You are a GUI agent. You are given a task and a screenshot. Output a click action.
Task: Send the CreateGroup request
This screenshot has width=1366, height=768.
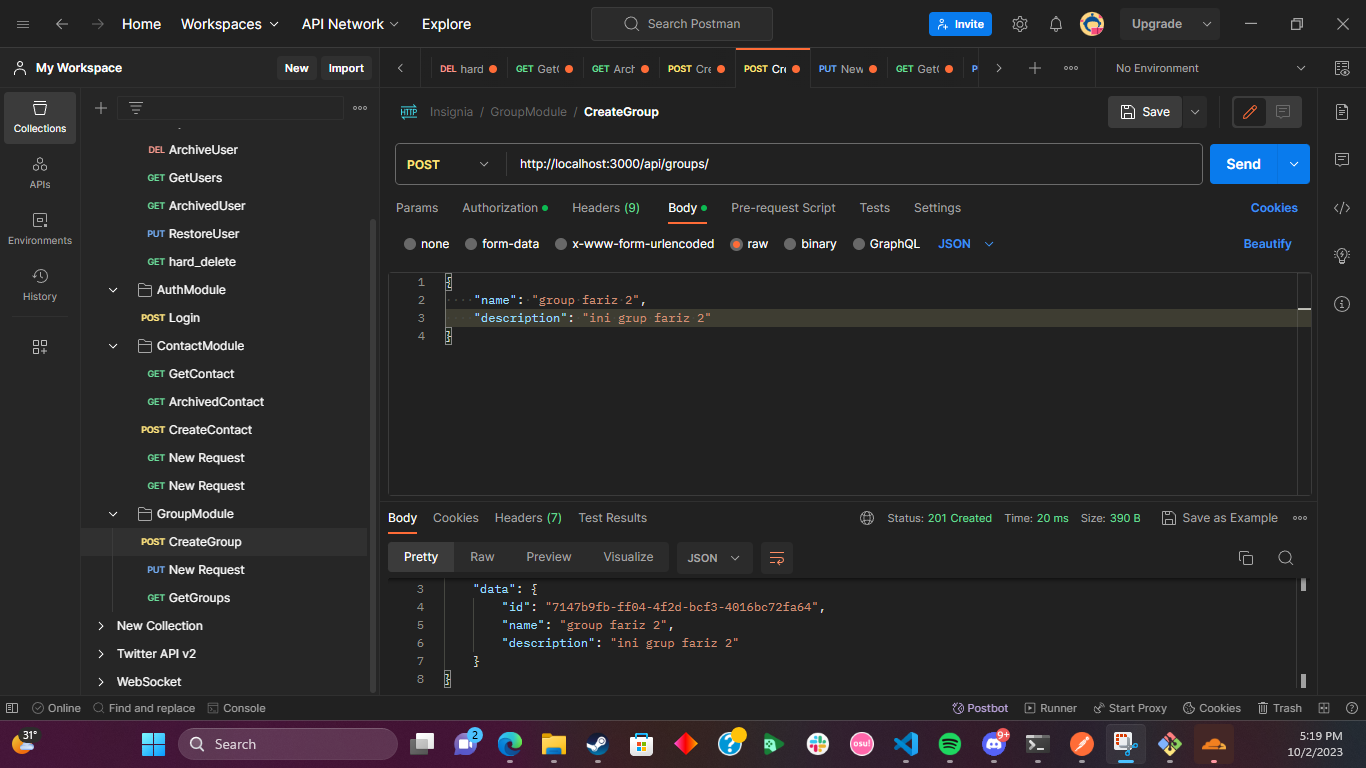click(1242, 163)
